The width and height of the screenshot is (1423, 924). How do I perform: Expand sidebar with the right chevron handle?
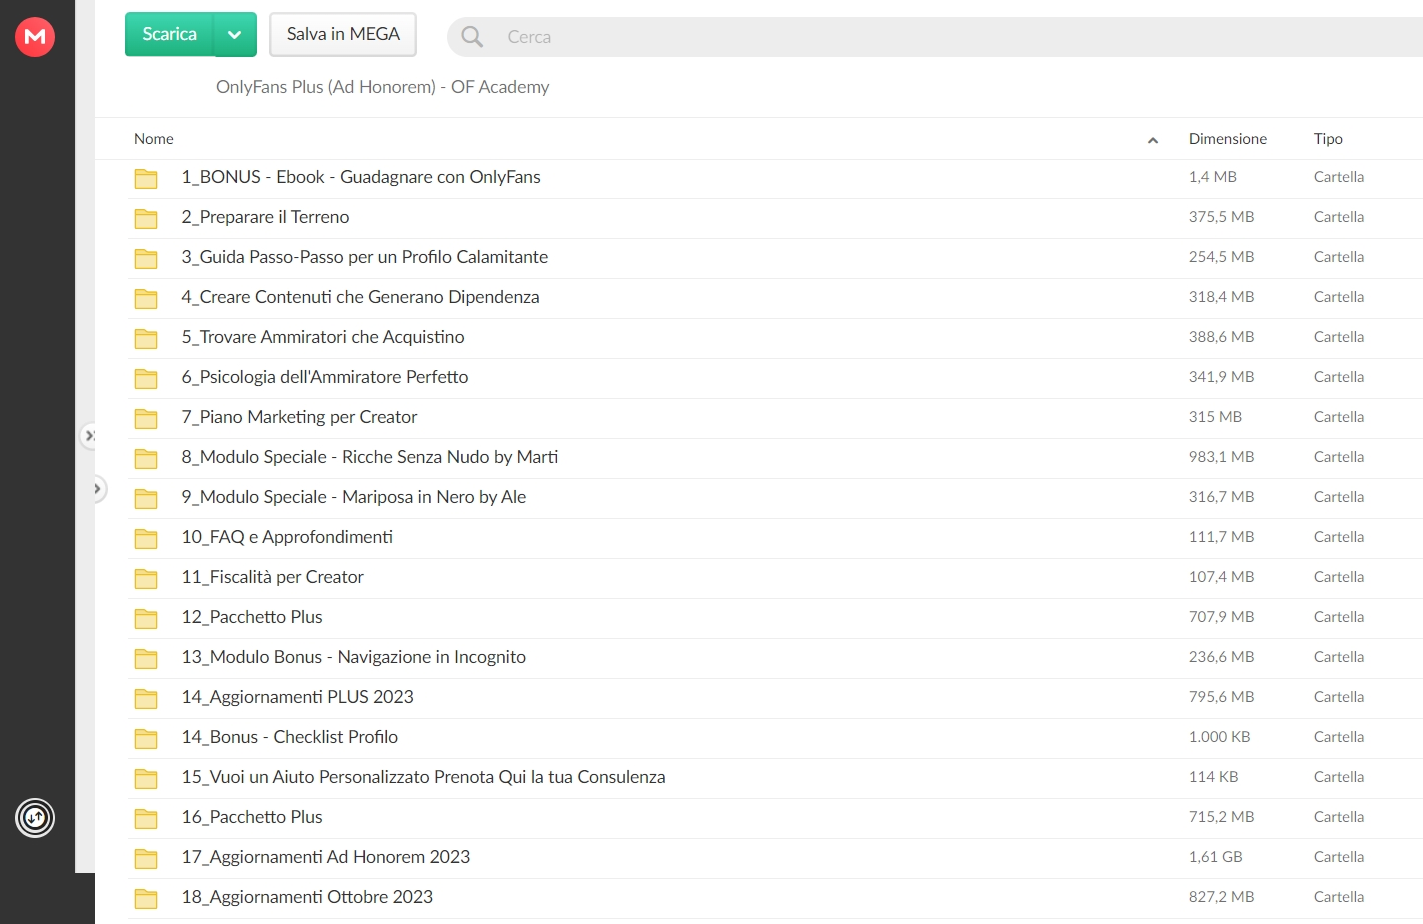tap(97, 489)
